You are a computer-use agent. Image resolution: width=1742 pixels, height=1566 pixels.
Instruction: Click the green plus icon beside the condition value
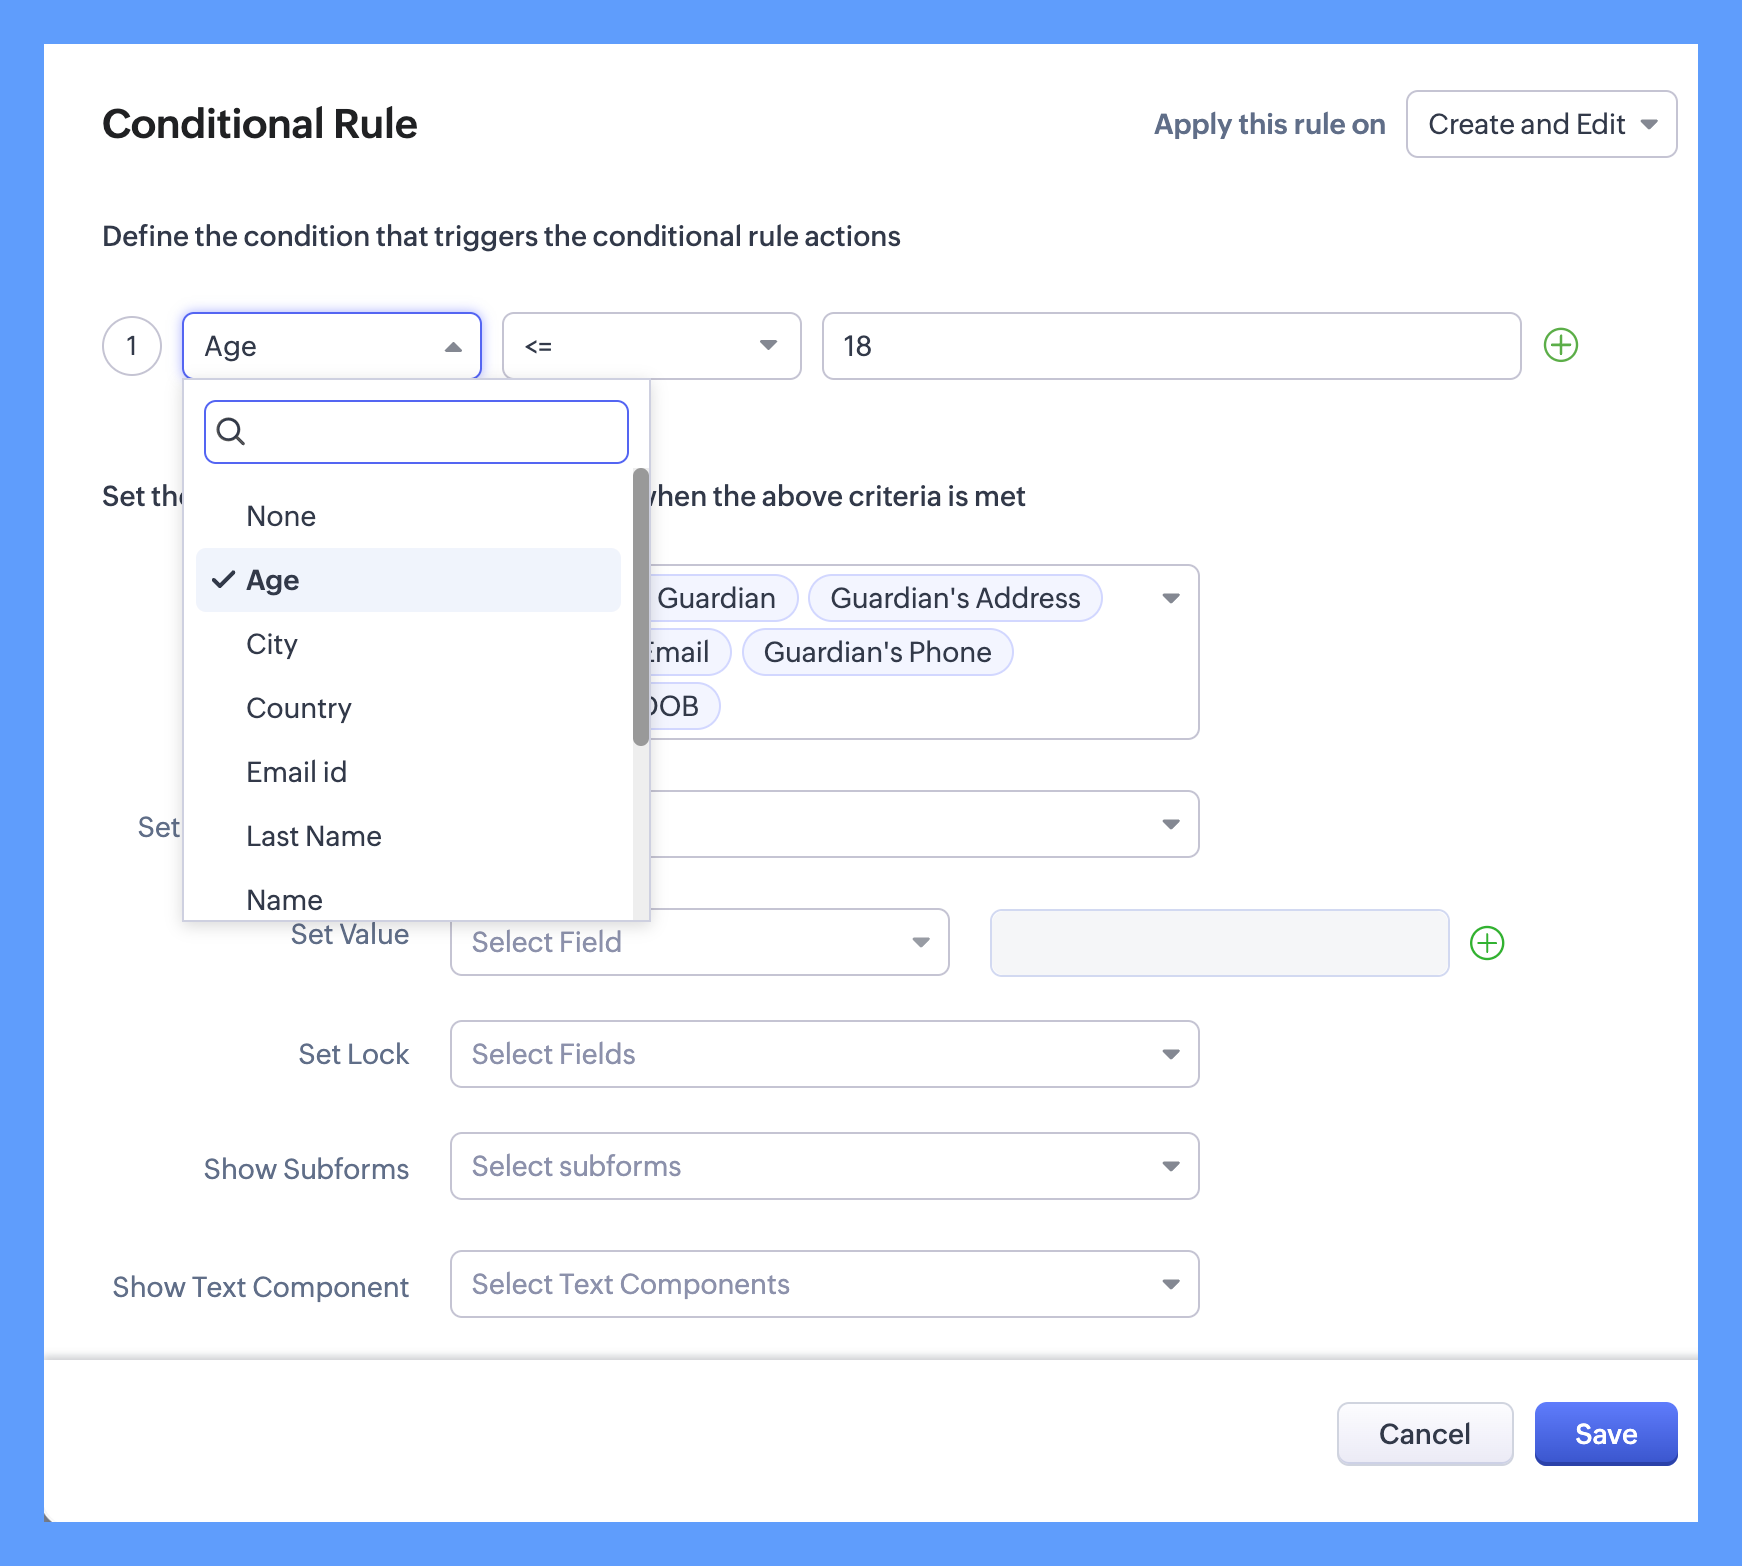[x=1560, y=345]
